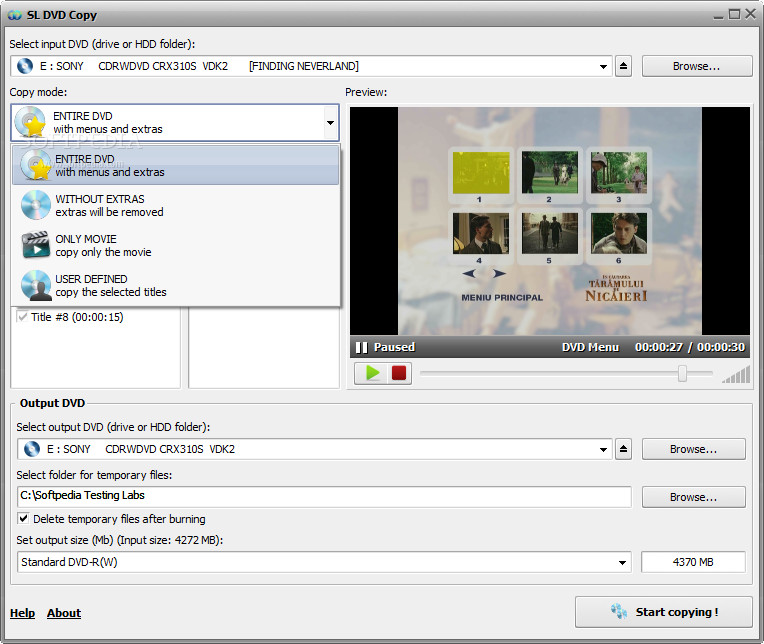Maximize the SL DVD Copy window
This screenshot has width=764, height=644.
click(x=734, y=14)
